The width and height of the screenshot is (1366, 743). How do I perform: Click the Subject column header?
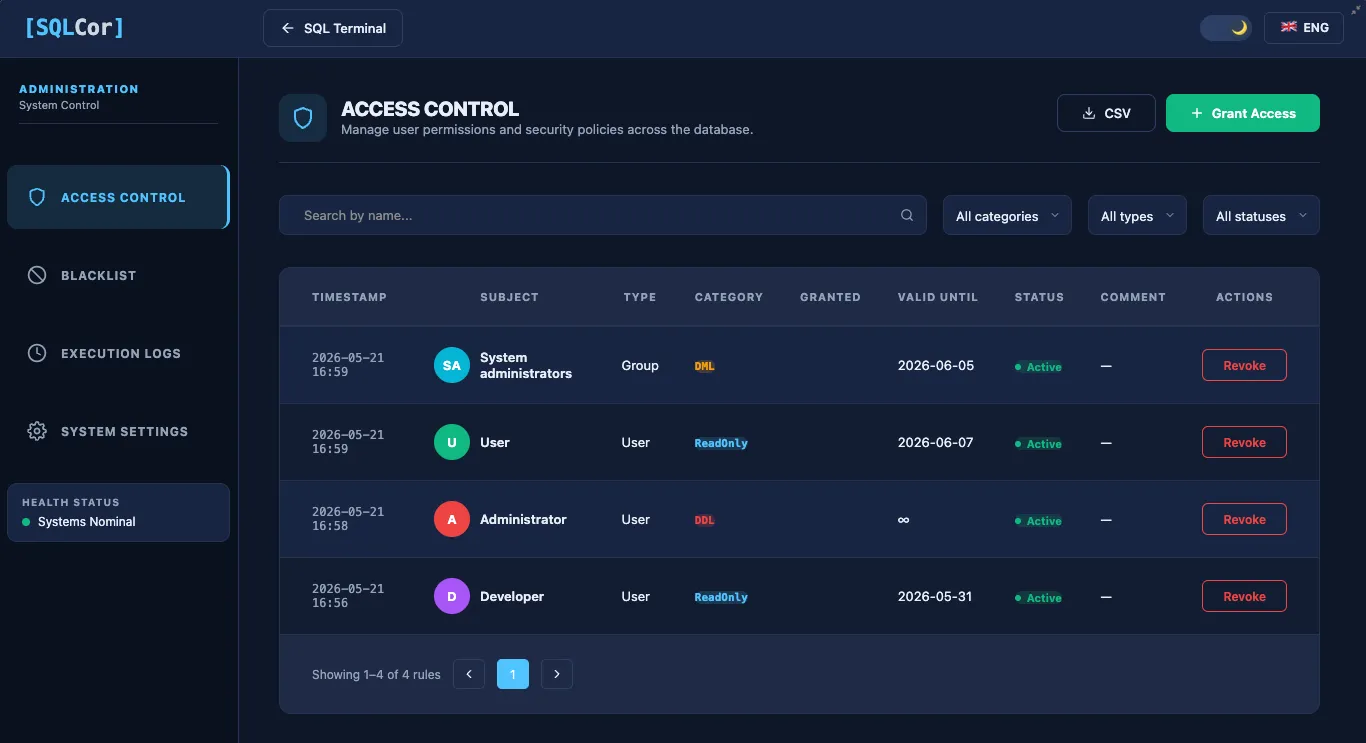pyautogui.click(x=509, y=297)
